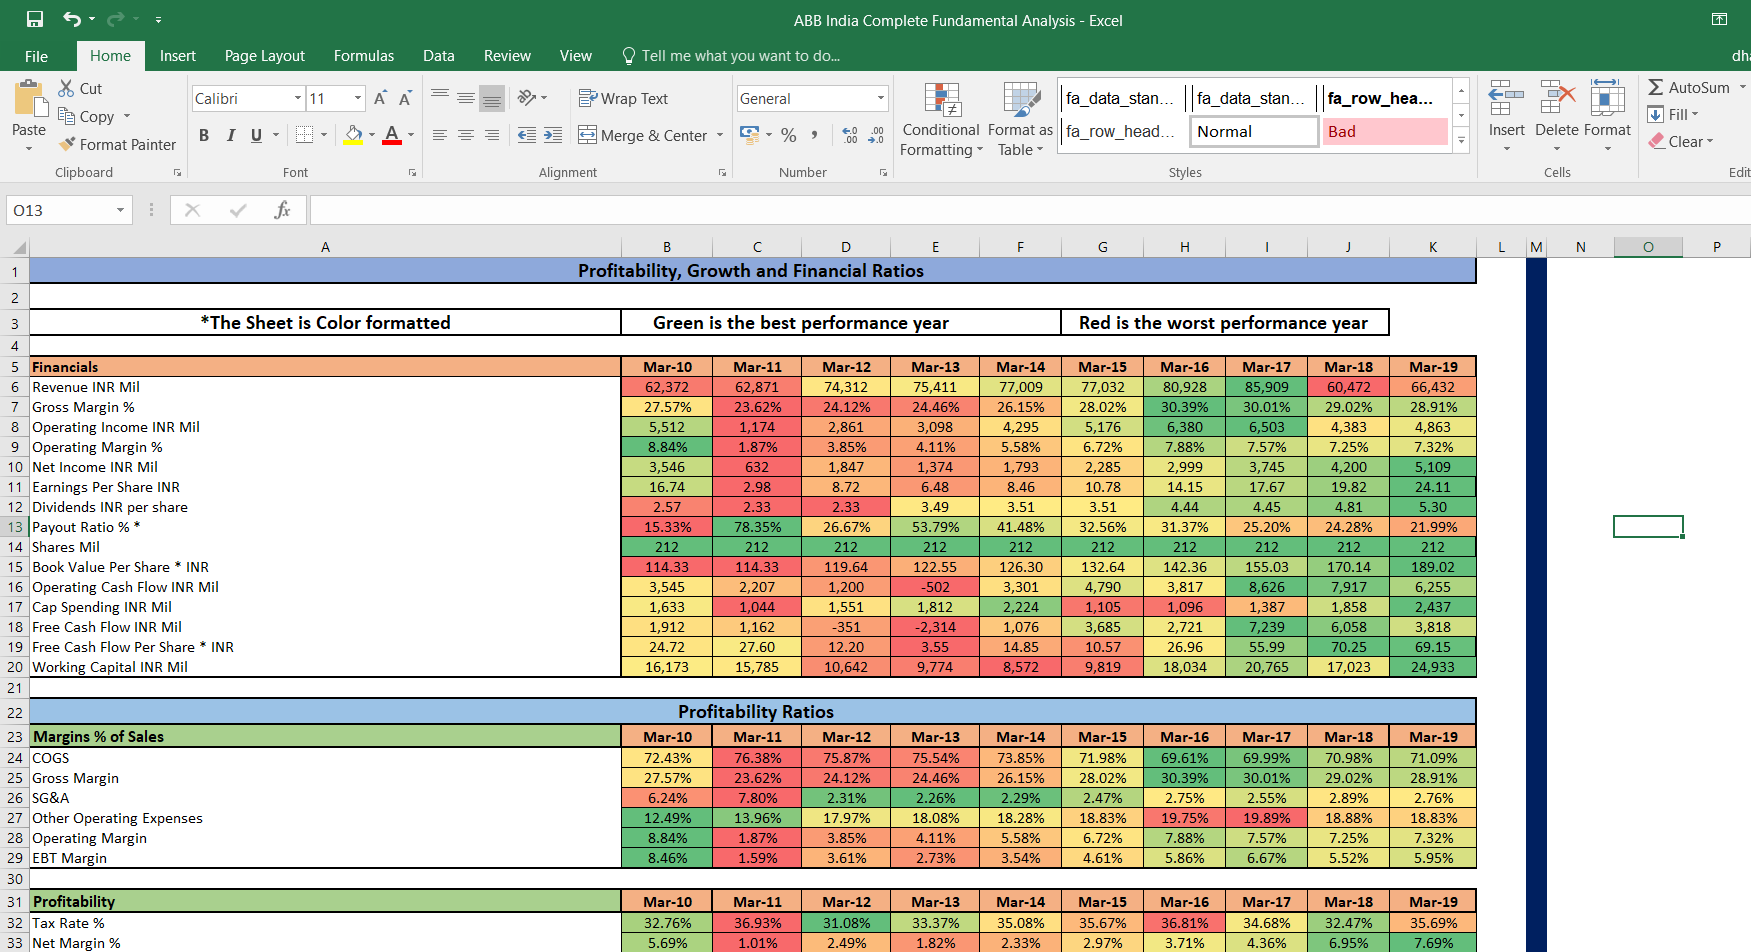The width and height of the screenshot is (1751, 952).
Task: Increase decimal places
Action: tap(850, 135)
